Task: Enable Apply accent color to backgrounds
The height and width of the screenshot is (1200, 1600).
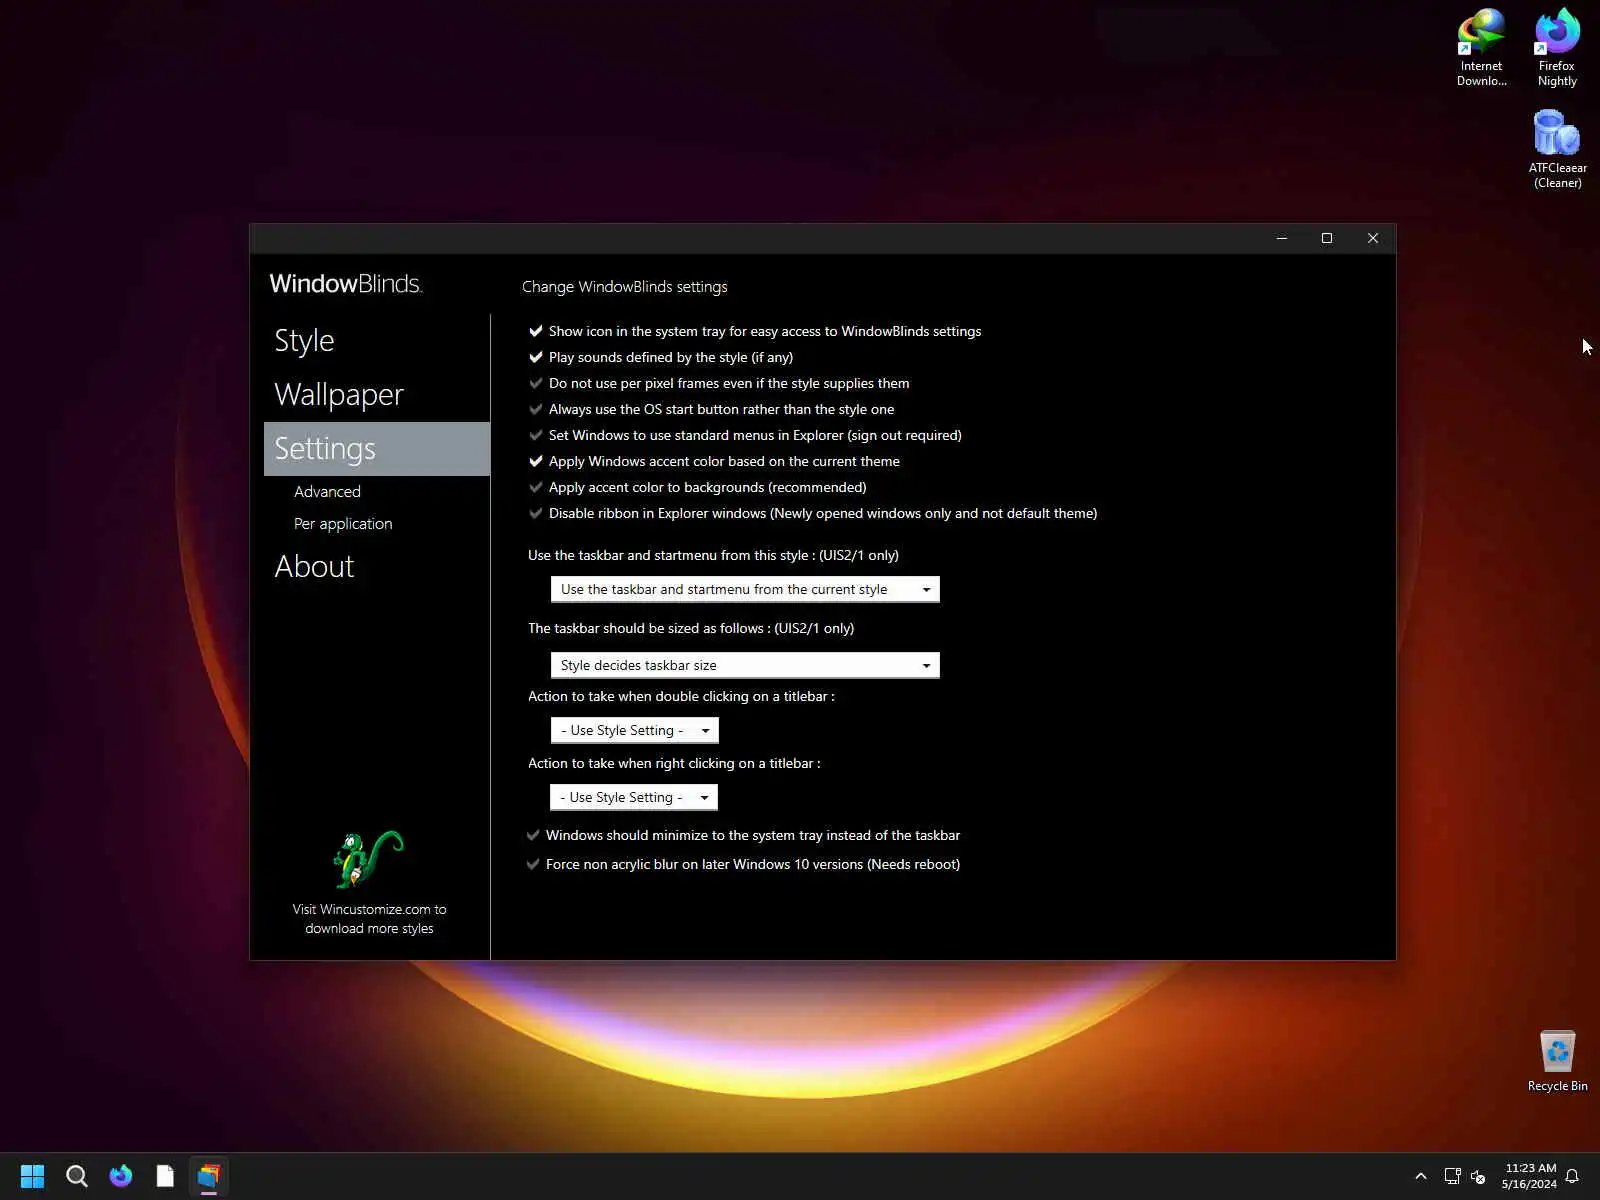Action: click(x=697, y=487)
